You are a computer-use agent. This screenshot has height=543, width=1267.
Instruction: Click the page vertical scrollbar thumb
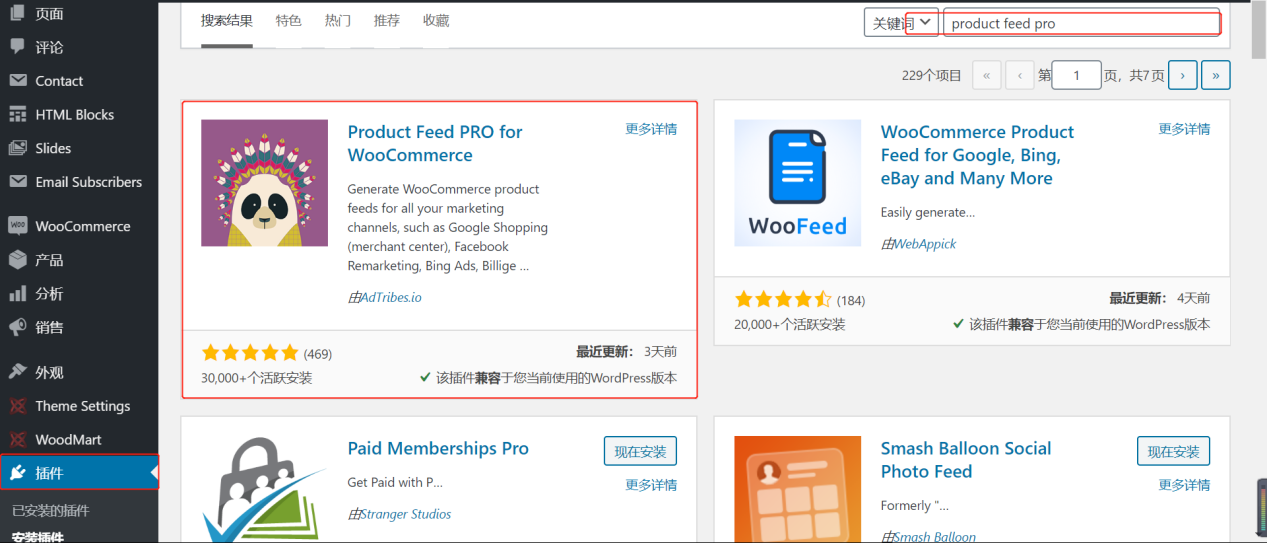pyautogui.click(x=1259, y=30)
